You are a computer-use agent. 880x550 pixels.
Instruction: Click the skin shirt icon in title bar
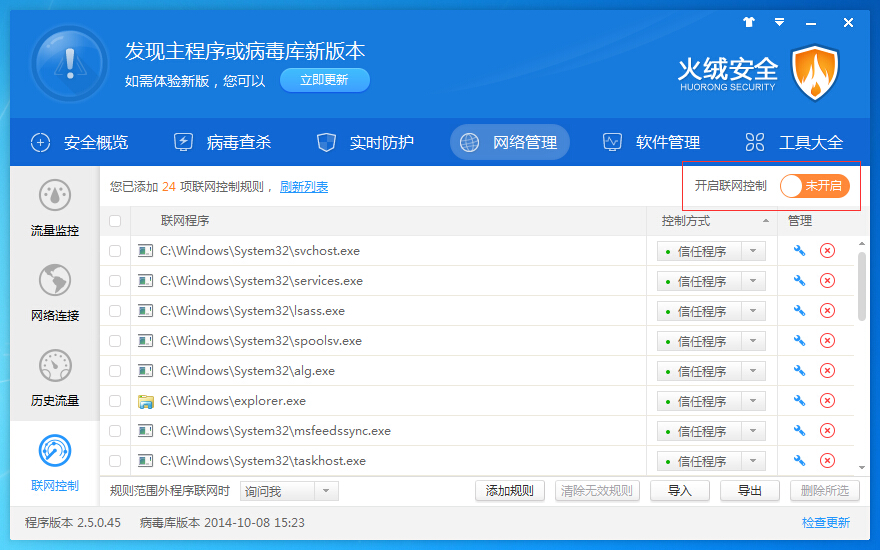pos(749,22)
